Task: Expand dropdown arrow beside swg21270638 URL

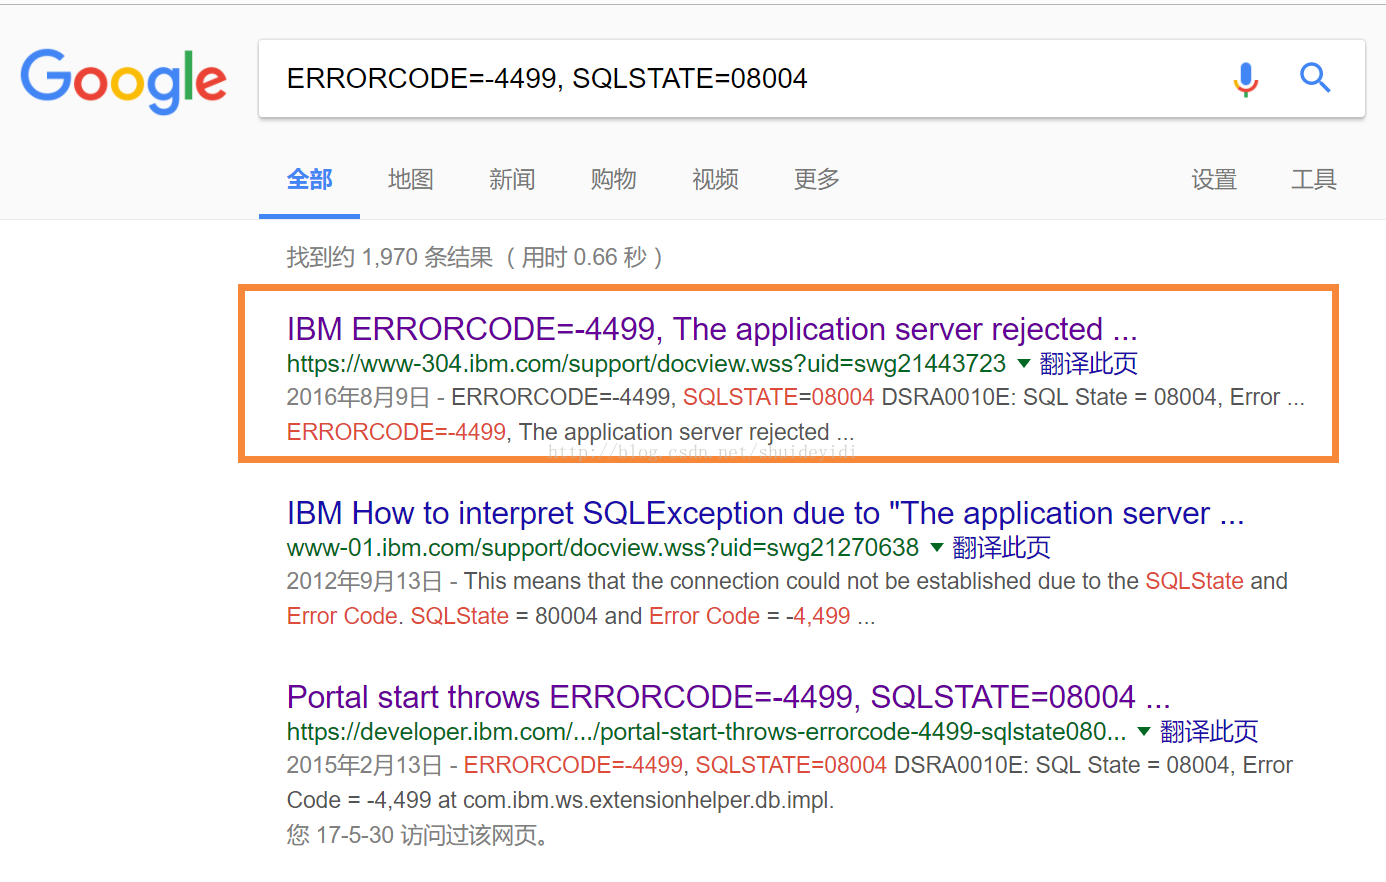Action: point(936,547)
